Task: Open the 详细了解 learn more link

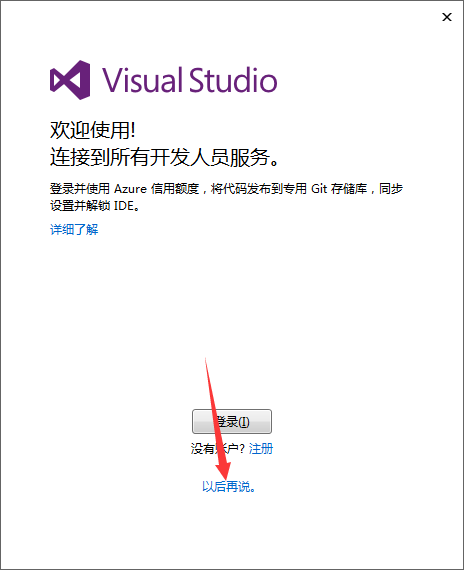Action: [x=74, y=229]
